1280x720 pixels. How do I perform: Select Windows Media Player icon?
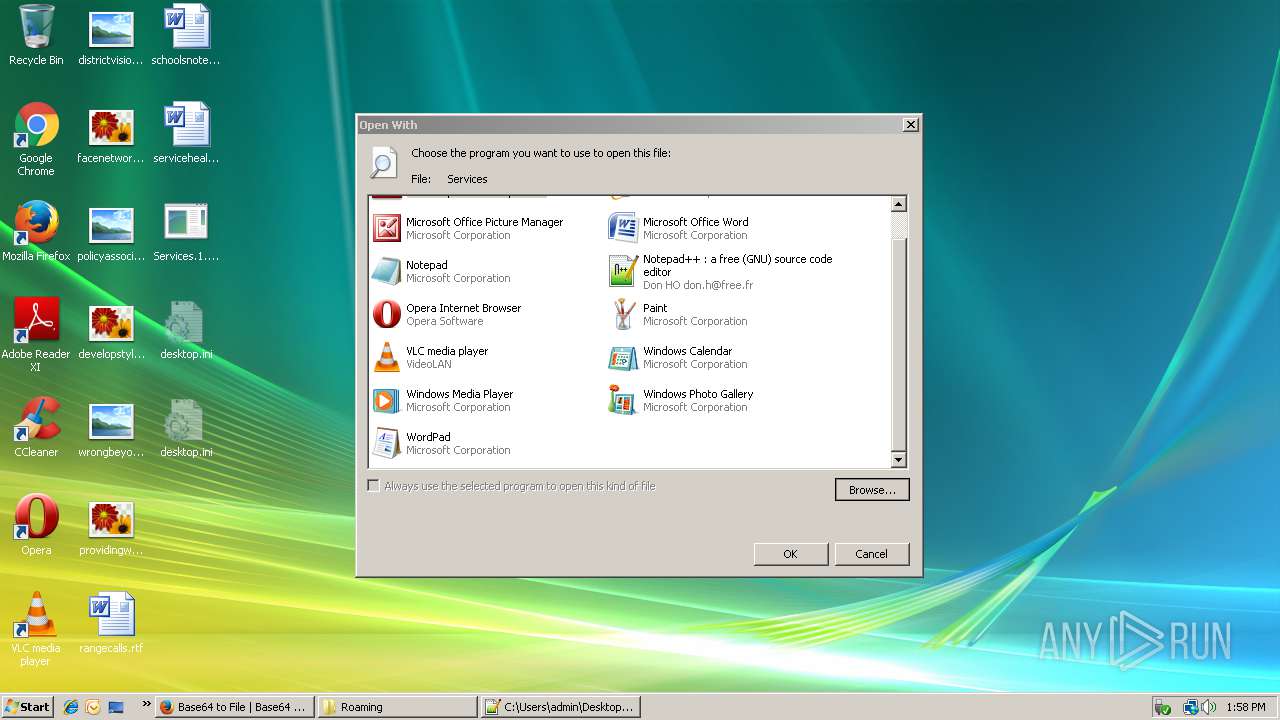click(x=387, y=400)
